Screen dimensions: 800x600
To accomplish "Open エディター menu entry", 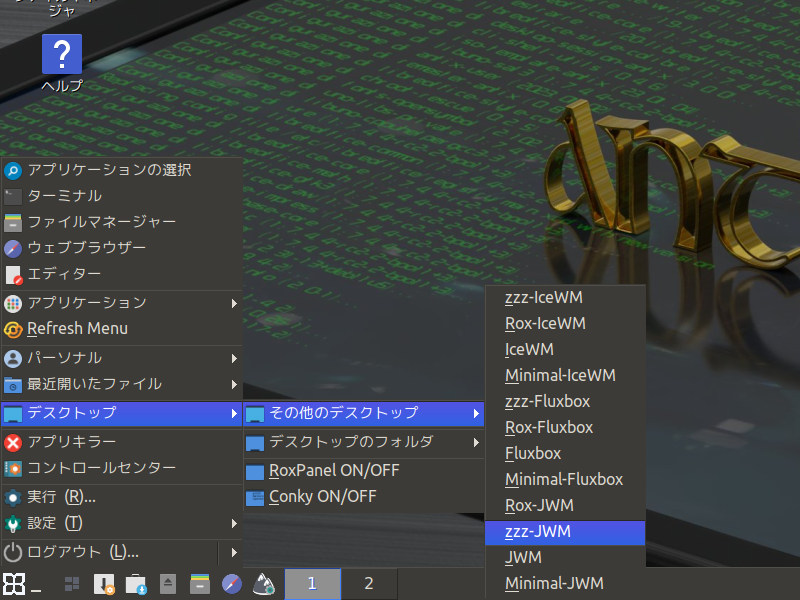I will 121,274.
